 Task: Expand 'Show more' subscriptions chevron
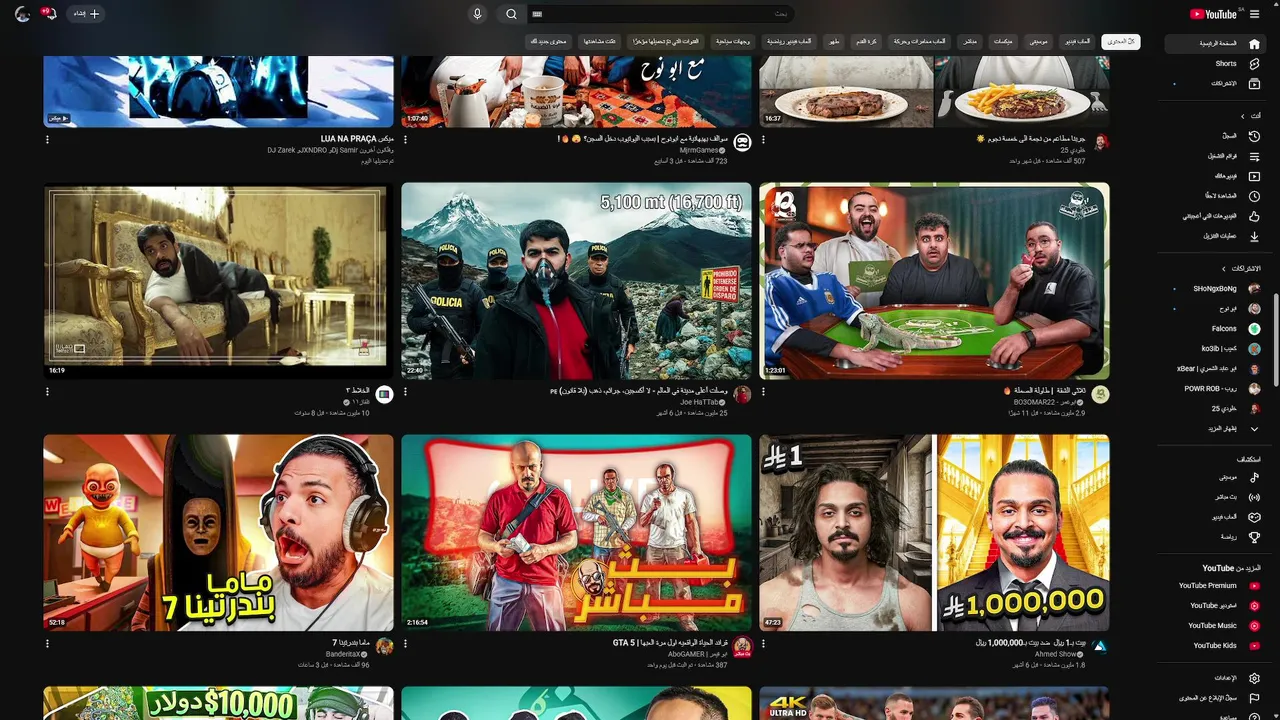tap(1254, 429)
